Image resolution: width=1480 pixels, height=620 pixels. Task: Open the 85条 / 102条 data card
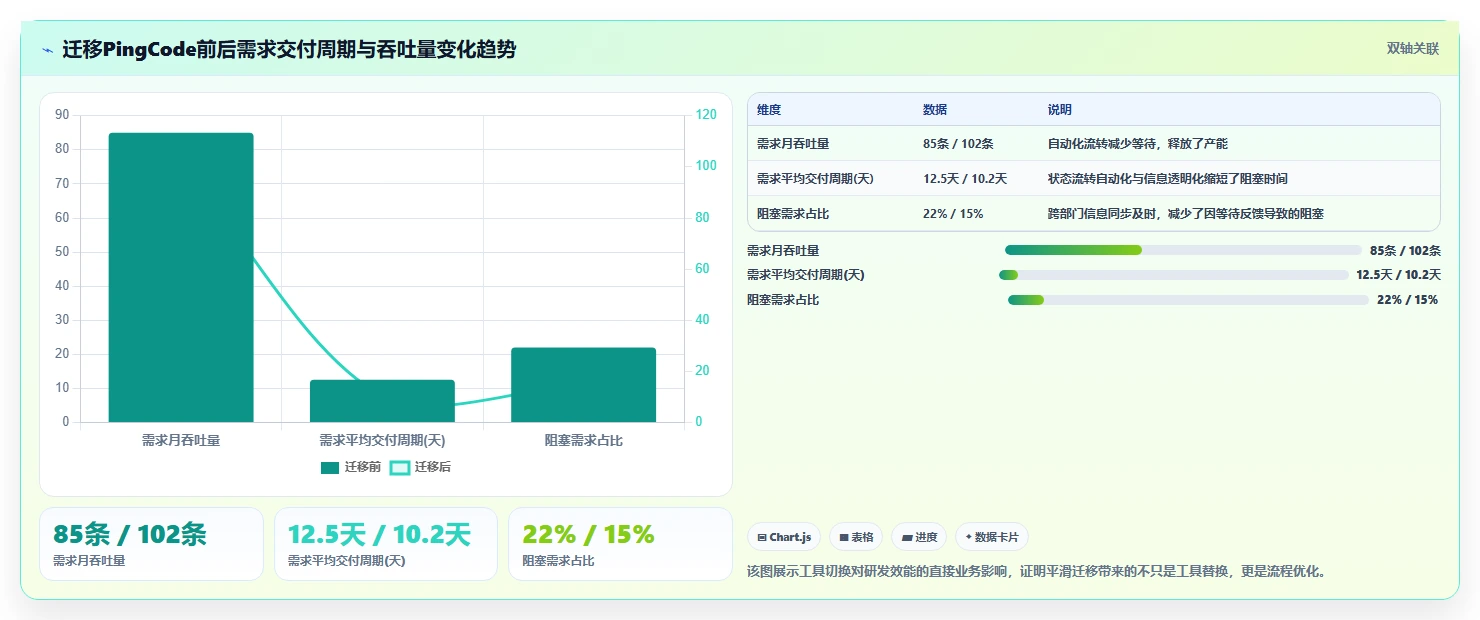[151, 544]
